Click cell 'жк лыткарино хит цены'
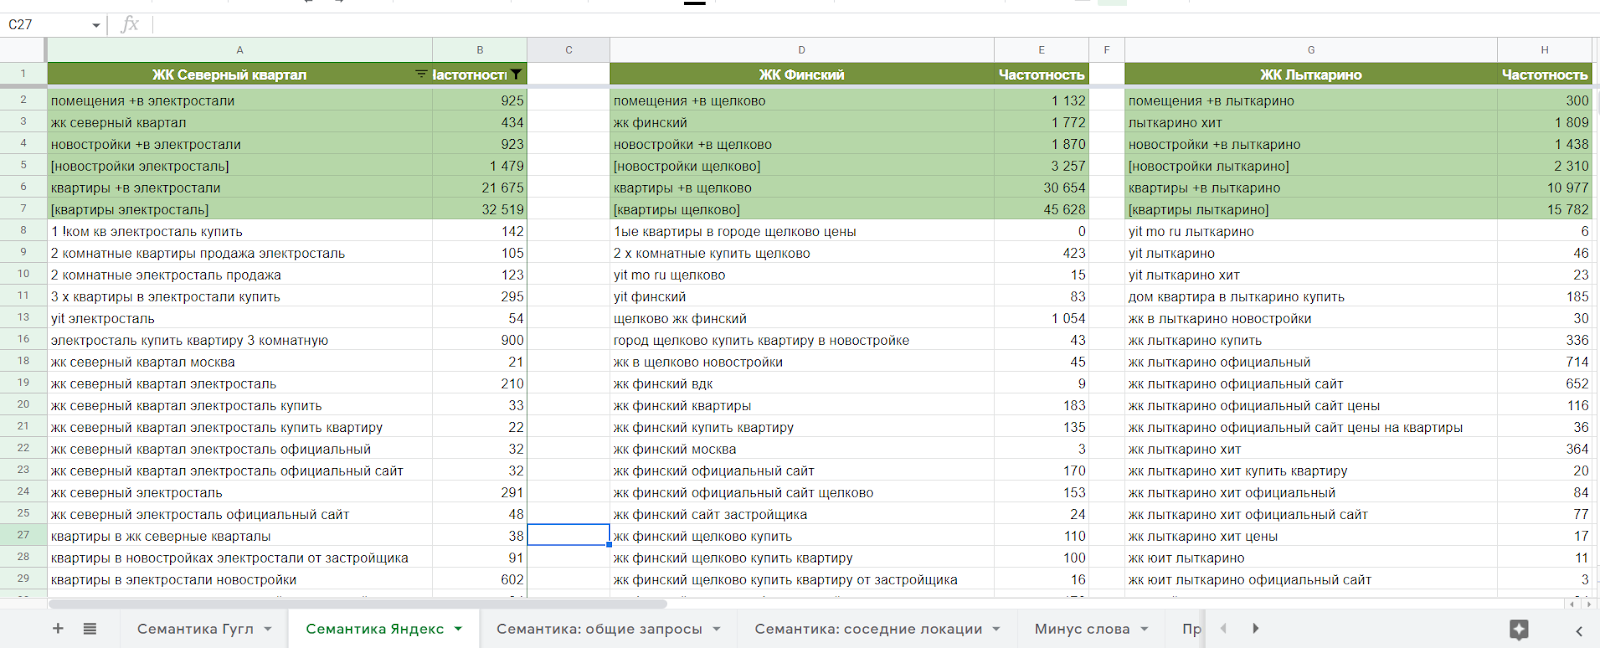1600x648 pixels. click(1311, 536)
